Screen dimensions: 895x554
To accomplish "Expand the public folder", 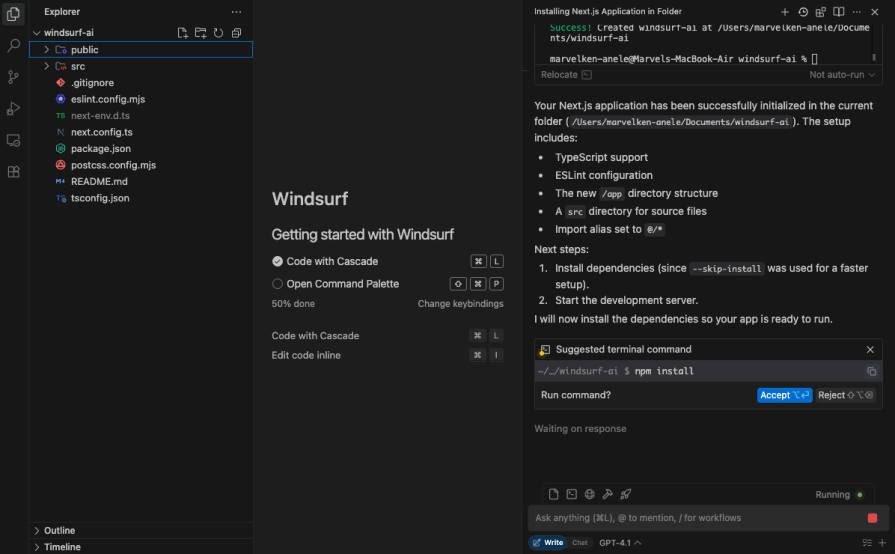I will (x=47, y=50).
